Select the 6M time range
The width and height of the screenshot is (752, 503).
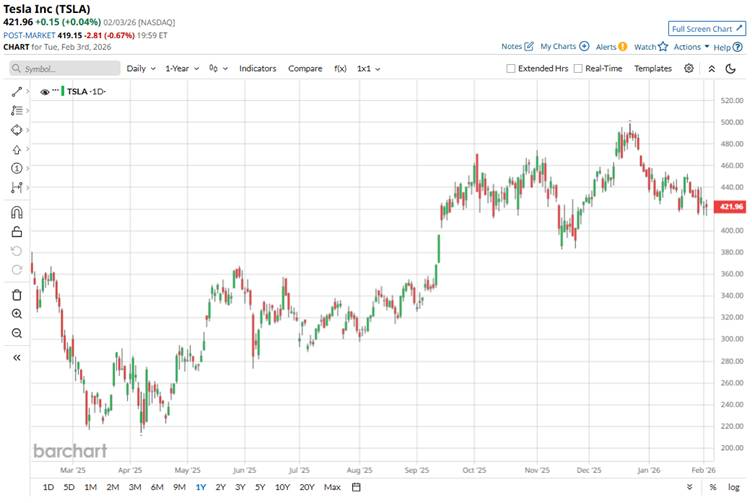point(157,487)
